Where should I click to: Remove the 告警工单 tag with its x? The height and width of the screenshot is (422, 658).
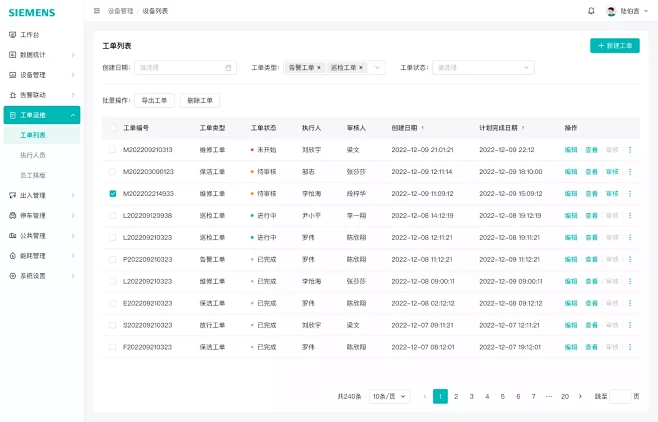click(319, 68)
